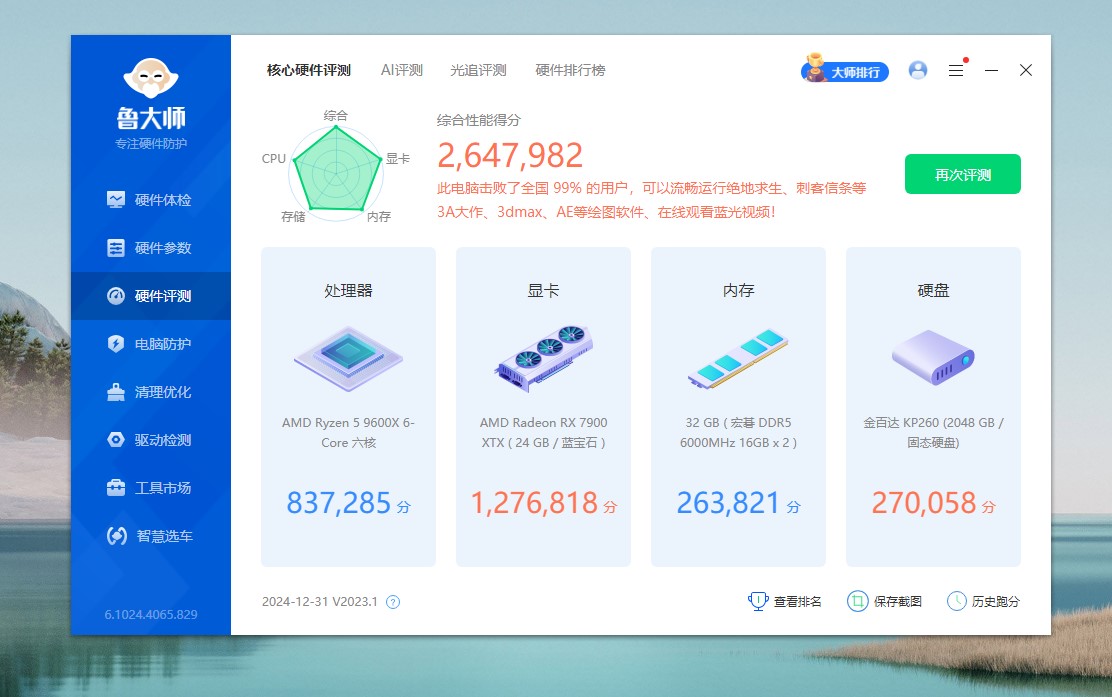Viewport: 1112px width, 697px height.
Task: Open the 硬件排行榜 tab
Action: [570, 70]
